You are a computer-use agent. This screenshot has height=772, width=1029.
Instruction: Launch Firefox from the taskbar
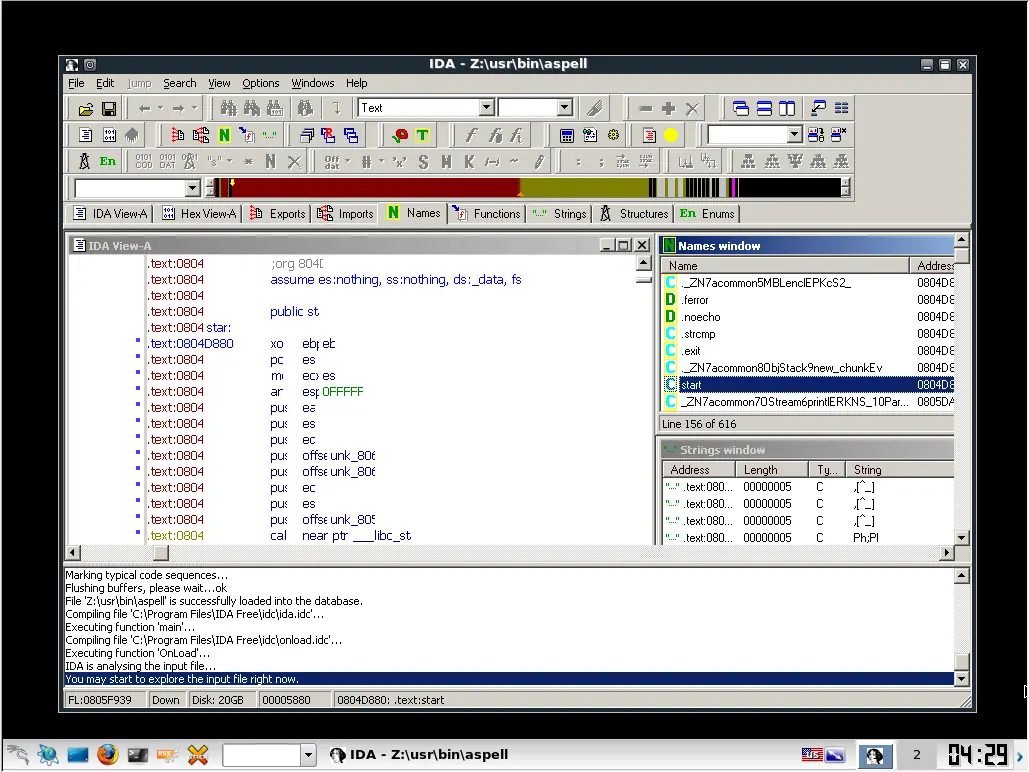coord(108,755)
